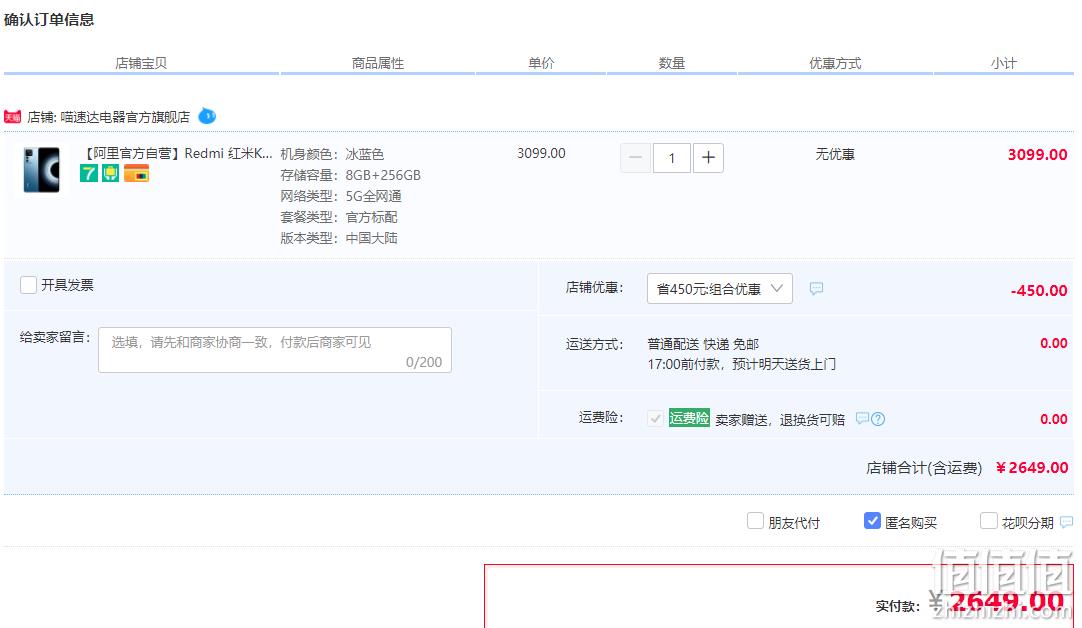Click the 存储容量: 8GB+256GB attribute text
1082x628 pixels.
point(351,175)
